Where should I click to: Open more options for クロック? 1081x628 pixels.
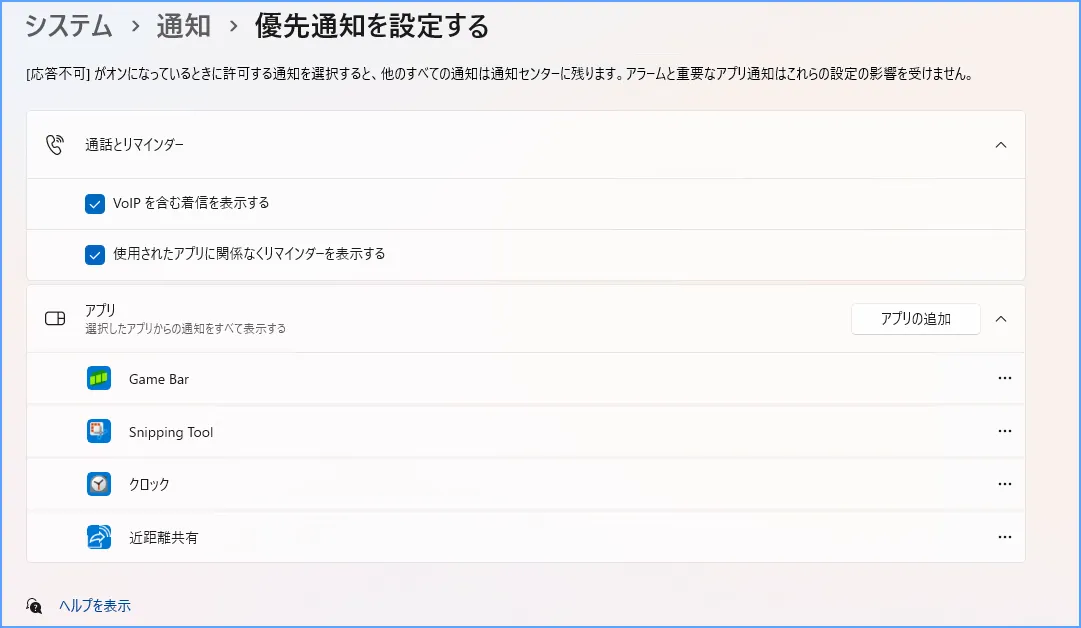(x=1004, y=484)
